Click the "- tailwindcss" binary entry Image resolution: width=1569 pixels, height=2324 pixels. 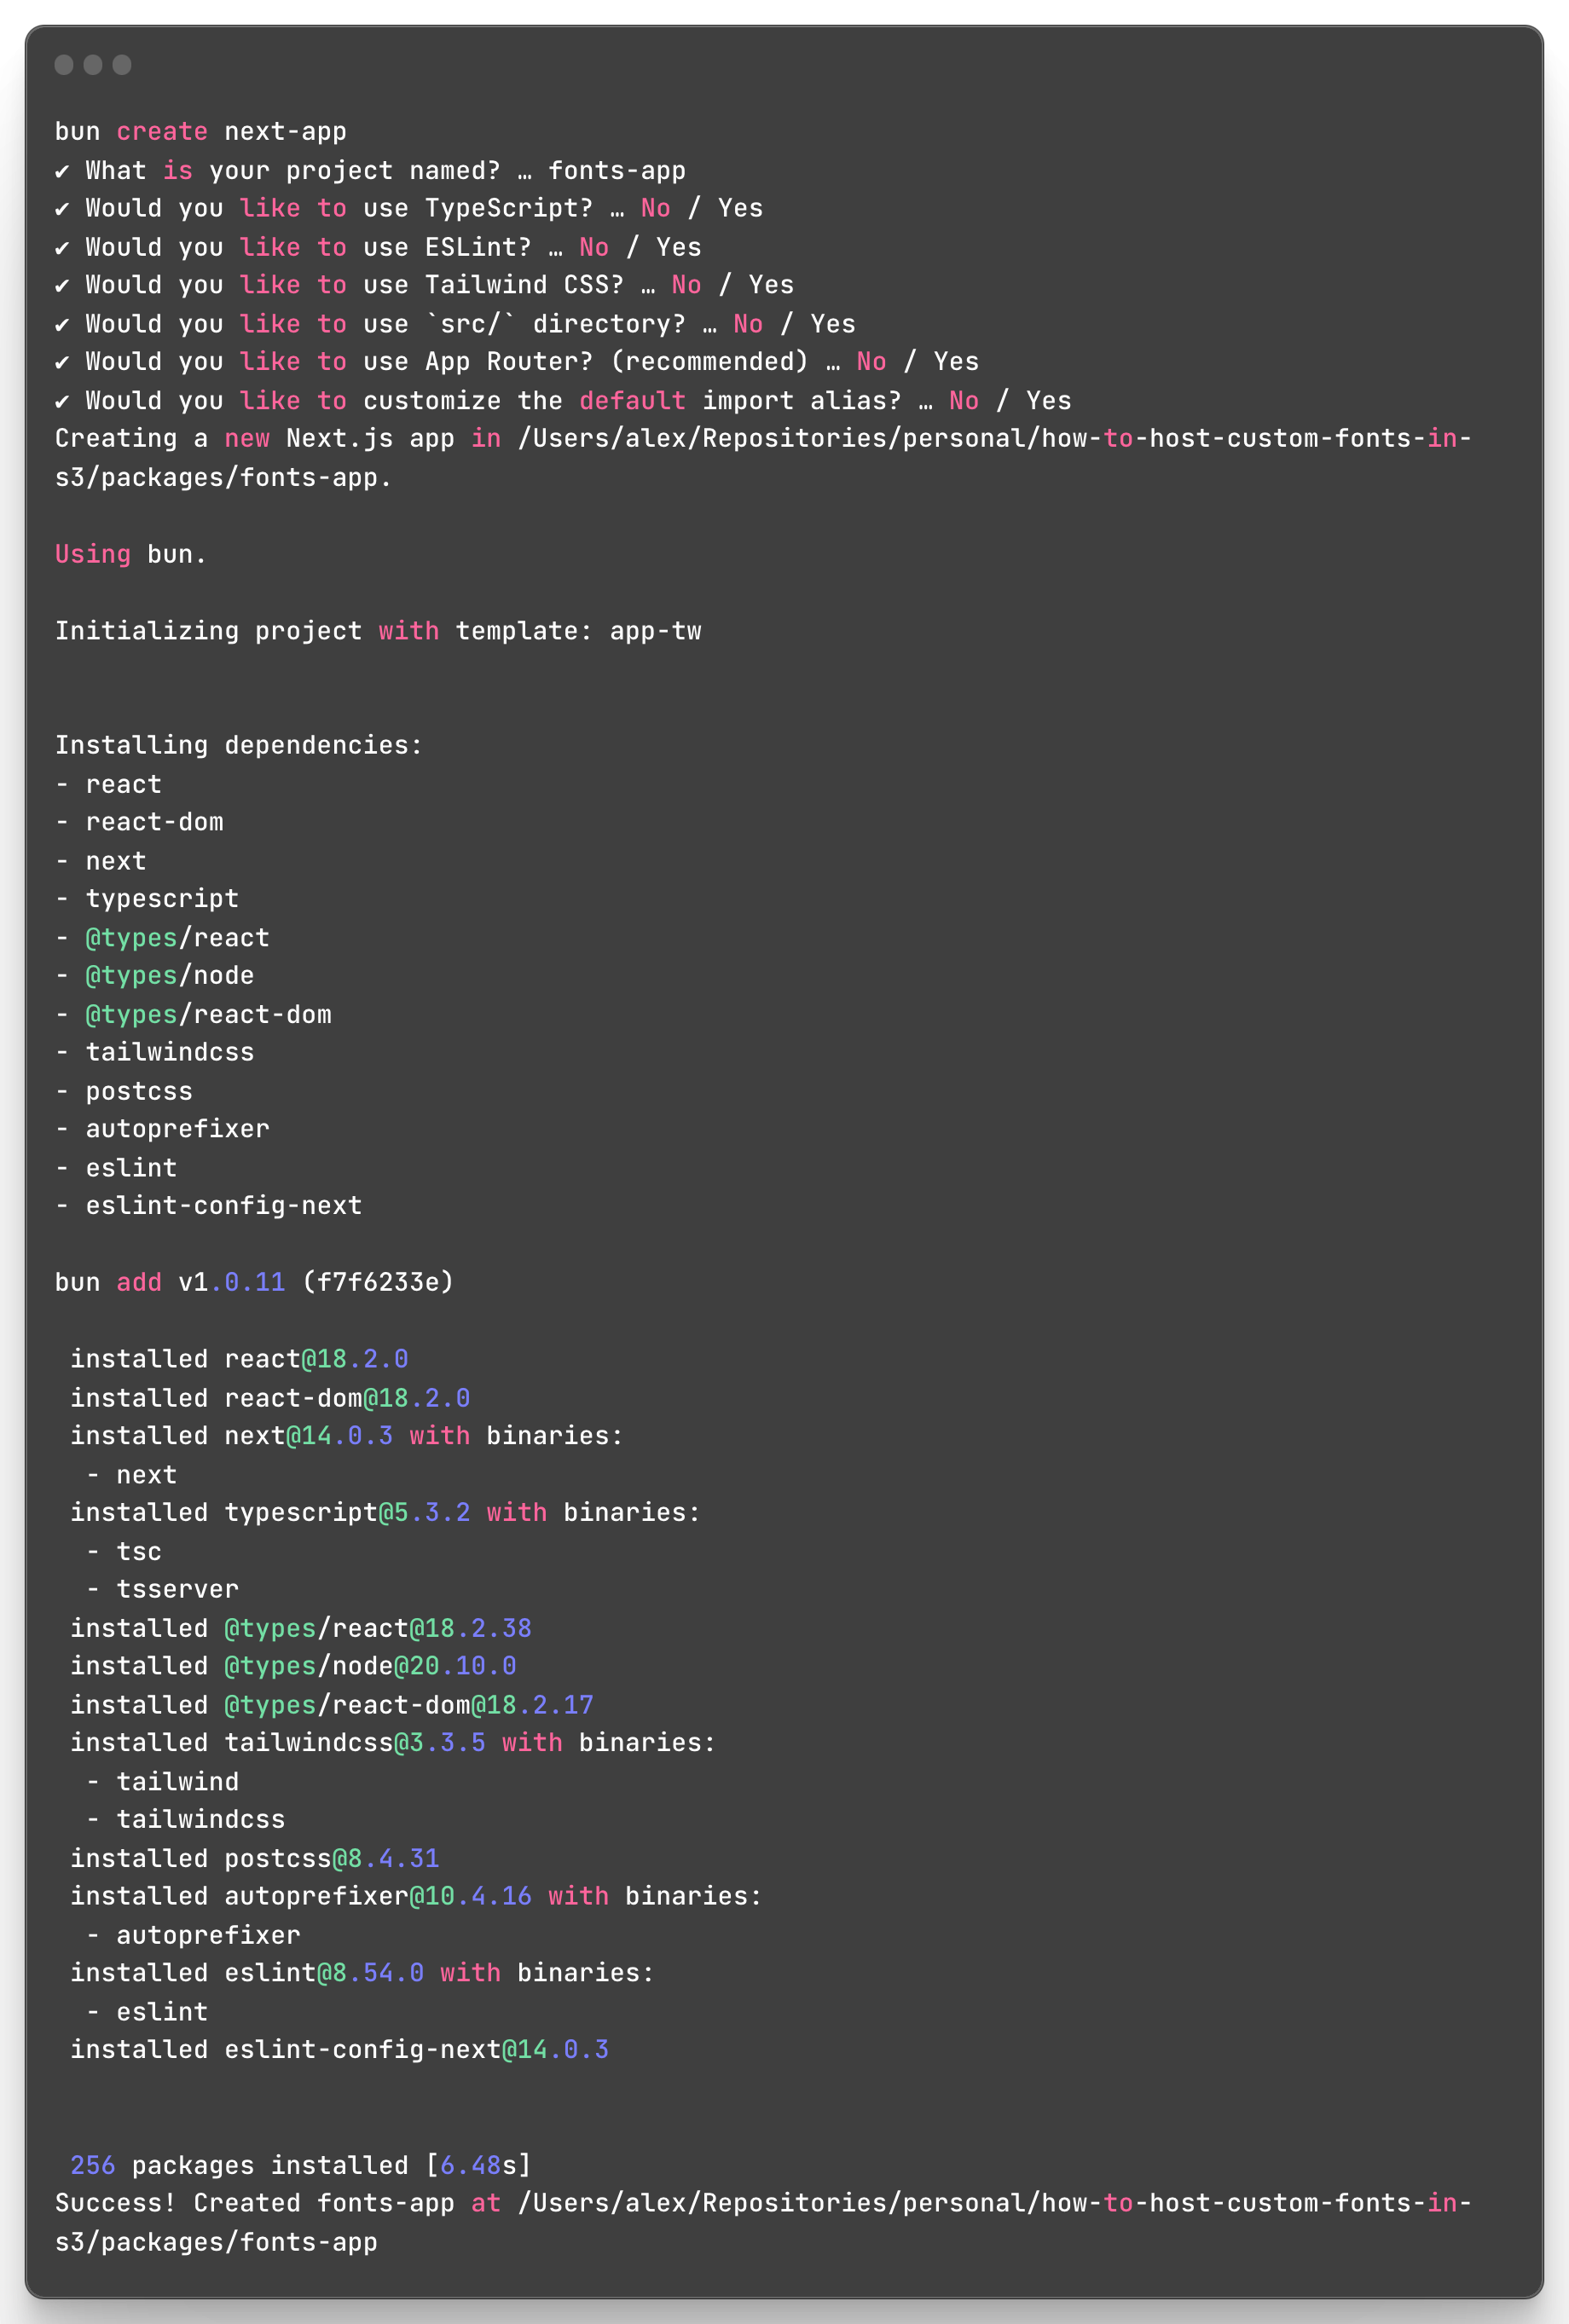185,1819
